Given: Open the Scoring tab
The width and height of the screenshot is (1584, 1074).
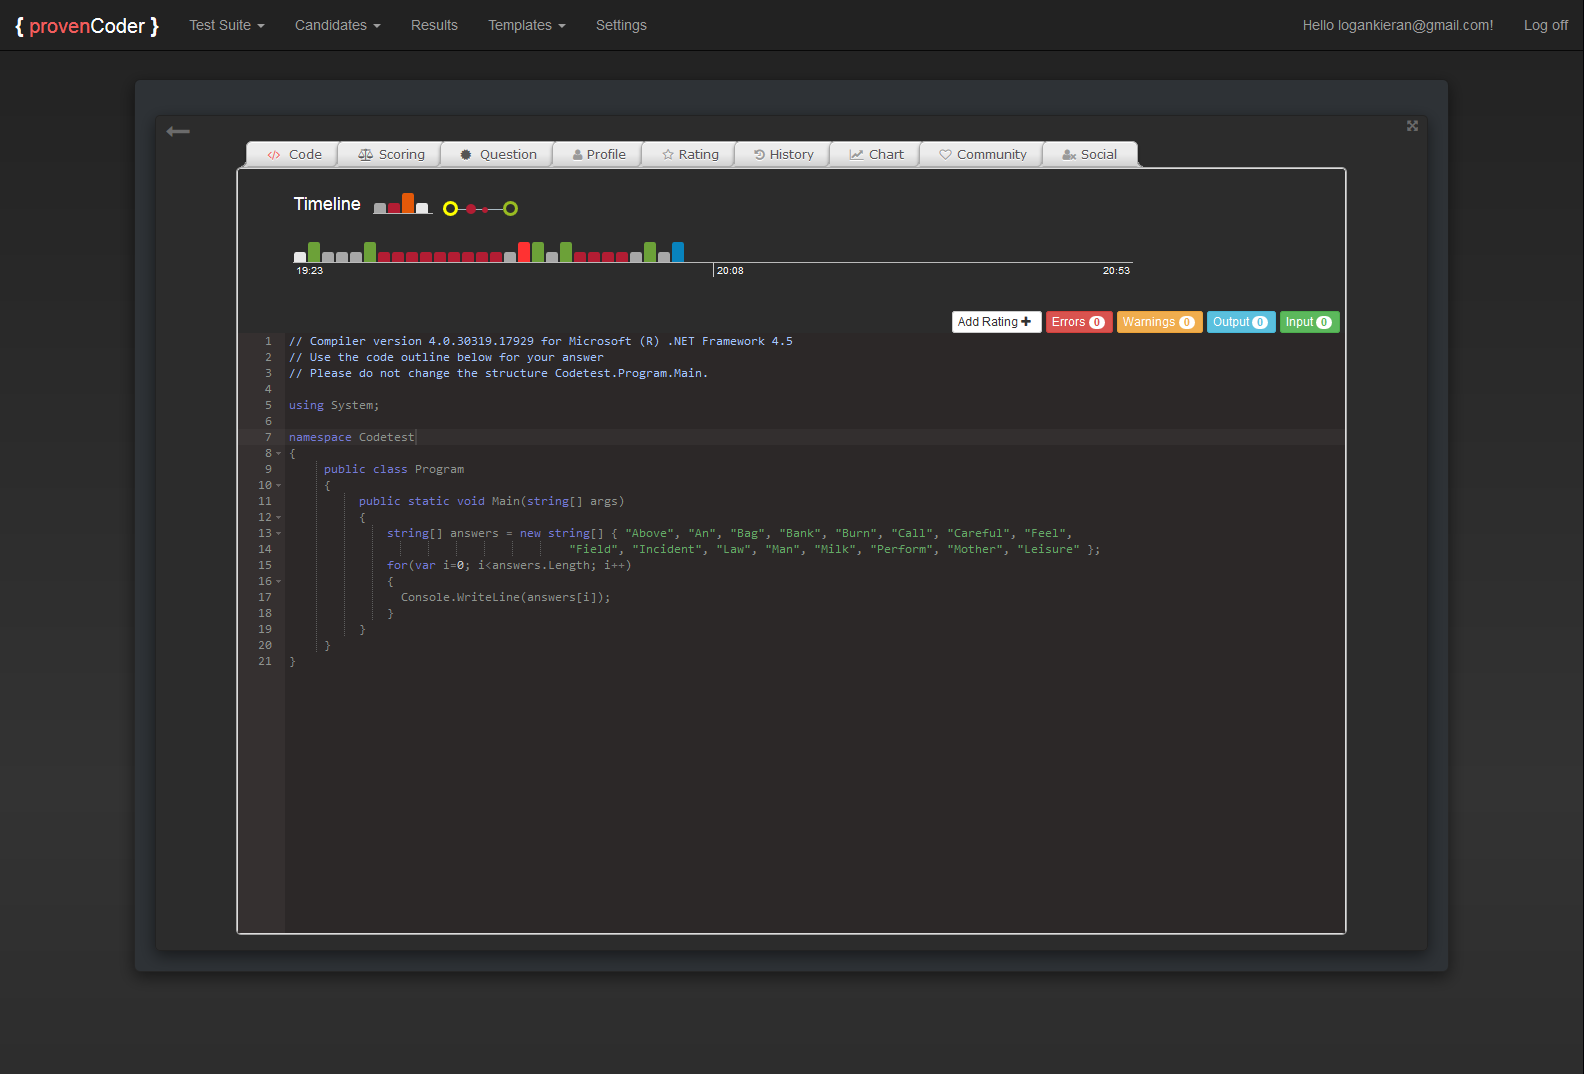Looking at the screenshot, I should click(x=391, y=154).
